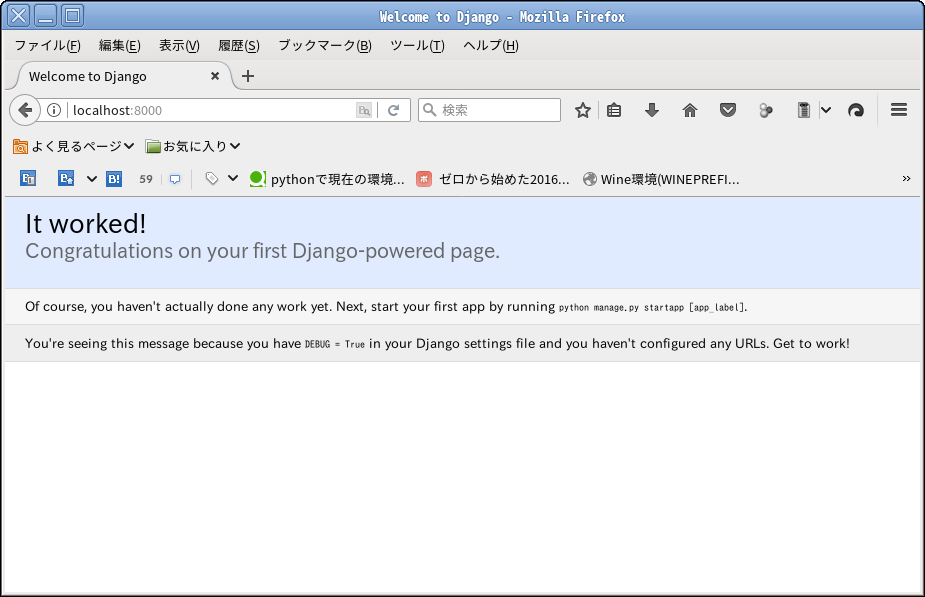
Task: Open お気に入り bookmarks folder
Action: (193, 146)
